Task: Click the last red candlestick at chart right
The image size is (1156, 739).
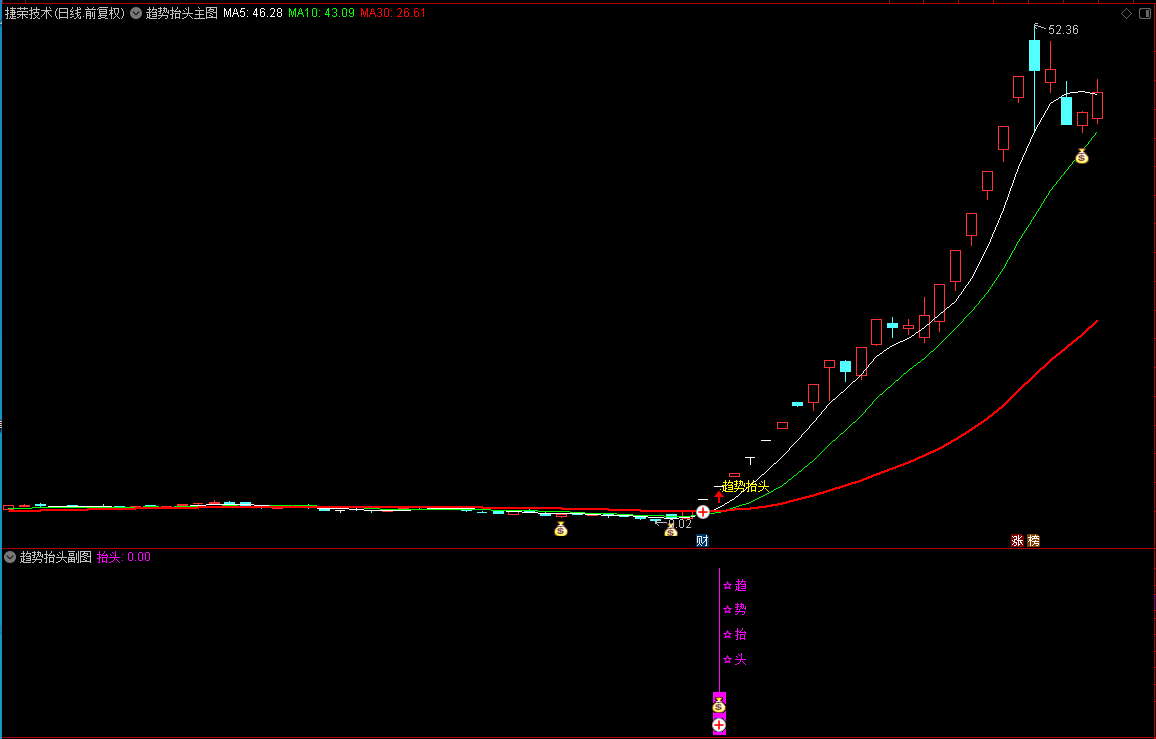Action: [x=1098, y=105]
